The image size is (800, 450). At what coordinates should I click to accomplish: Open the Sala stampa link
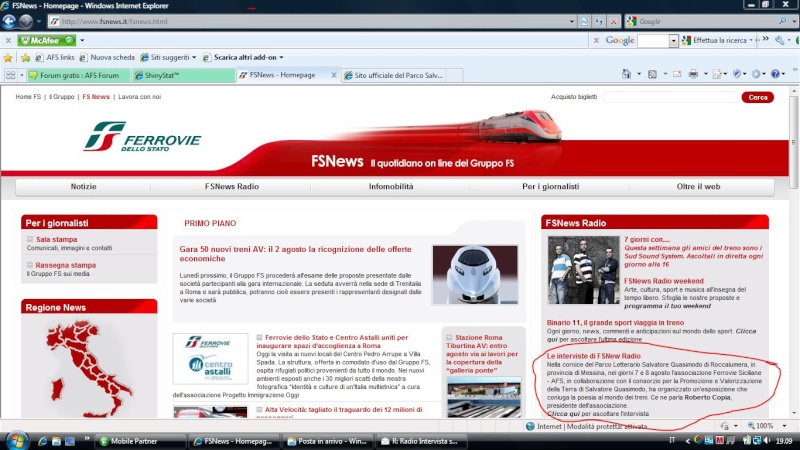(x=57, y=239)
